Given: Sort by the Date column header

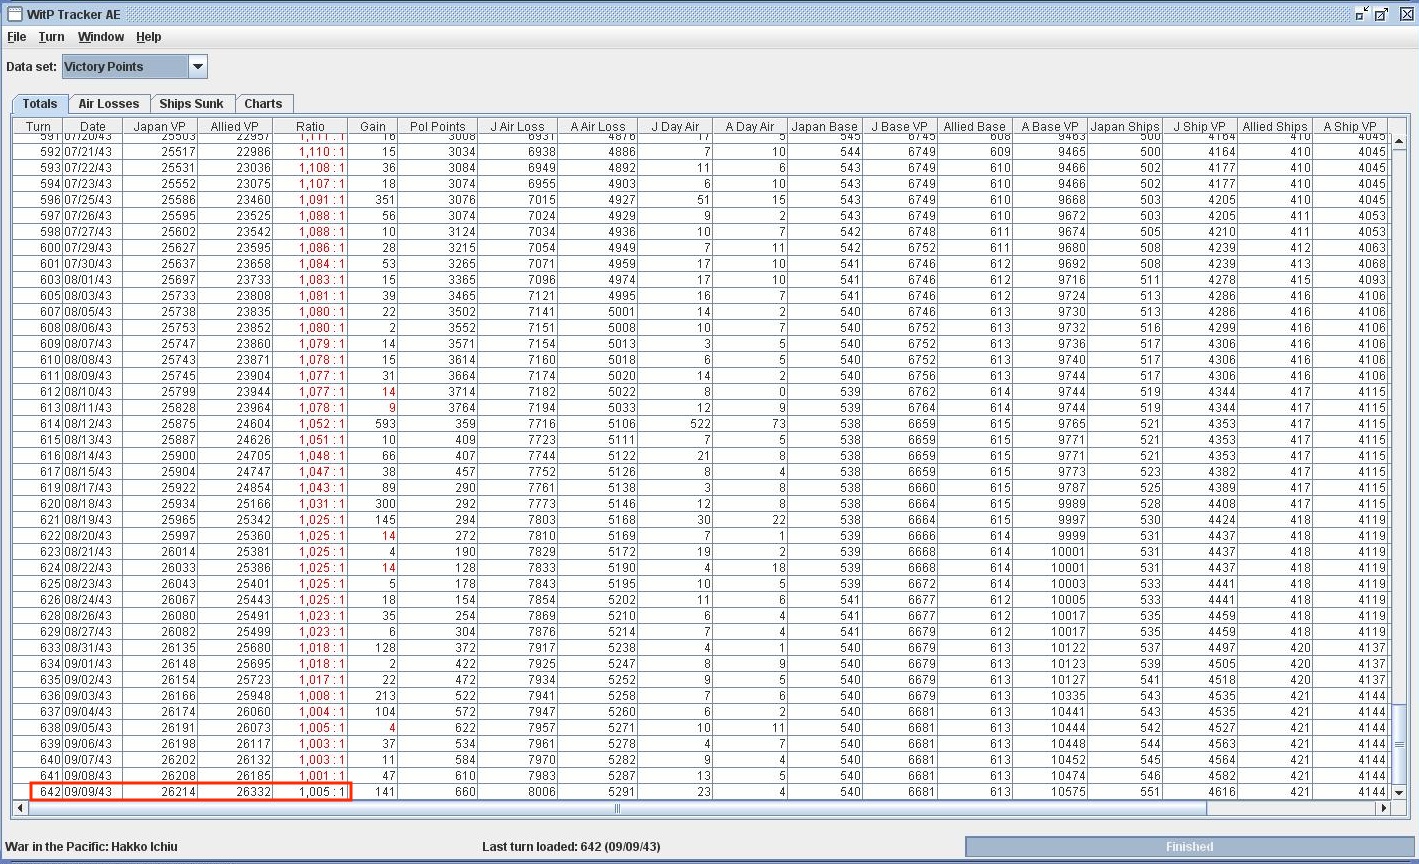Looking at the screenshot, I should click(93, 127).
